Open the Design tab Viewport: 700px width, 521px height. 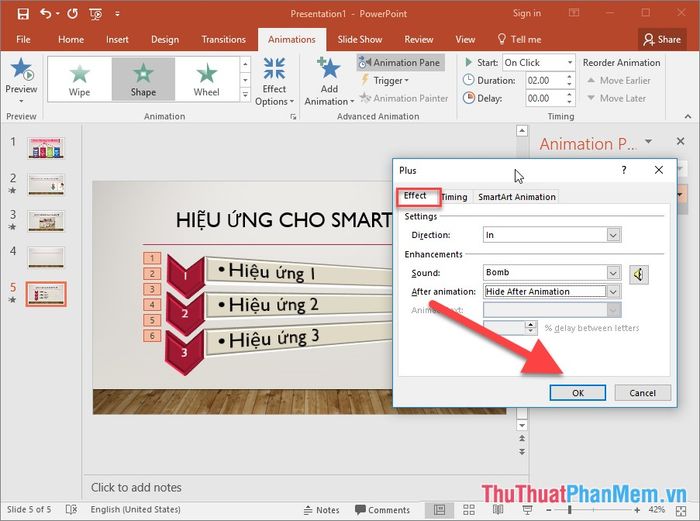click(165, 39)
